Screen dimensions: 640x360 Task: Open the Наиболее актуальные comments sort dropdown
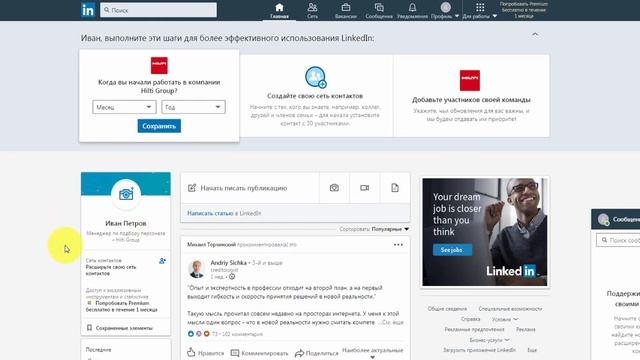pyautogui.click(x=373, y=353)
